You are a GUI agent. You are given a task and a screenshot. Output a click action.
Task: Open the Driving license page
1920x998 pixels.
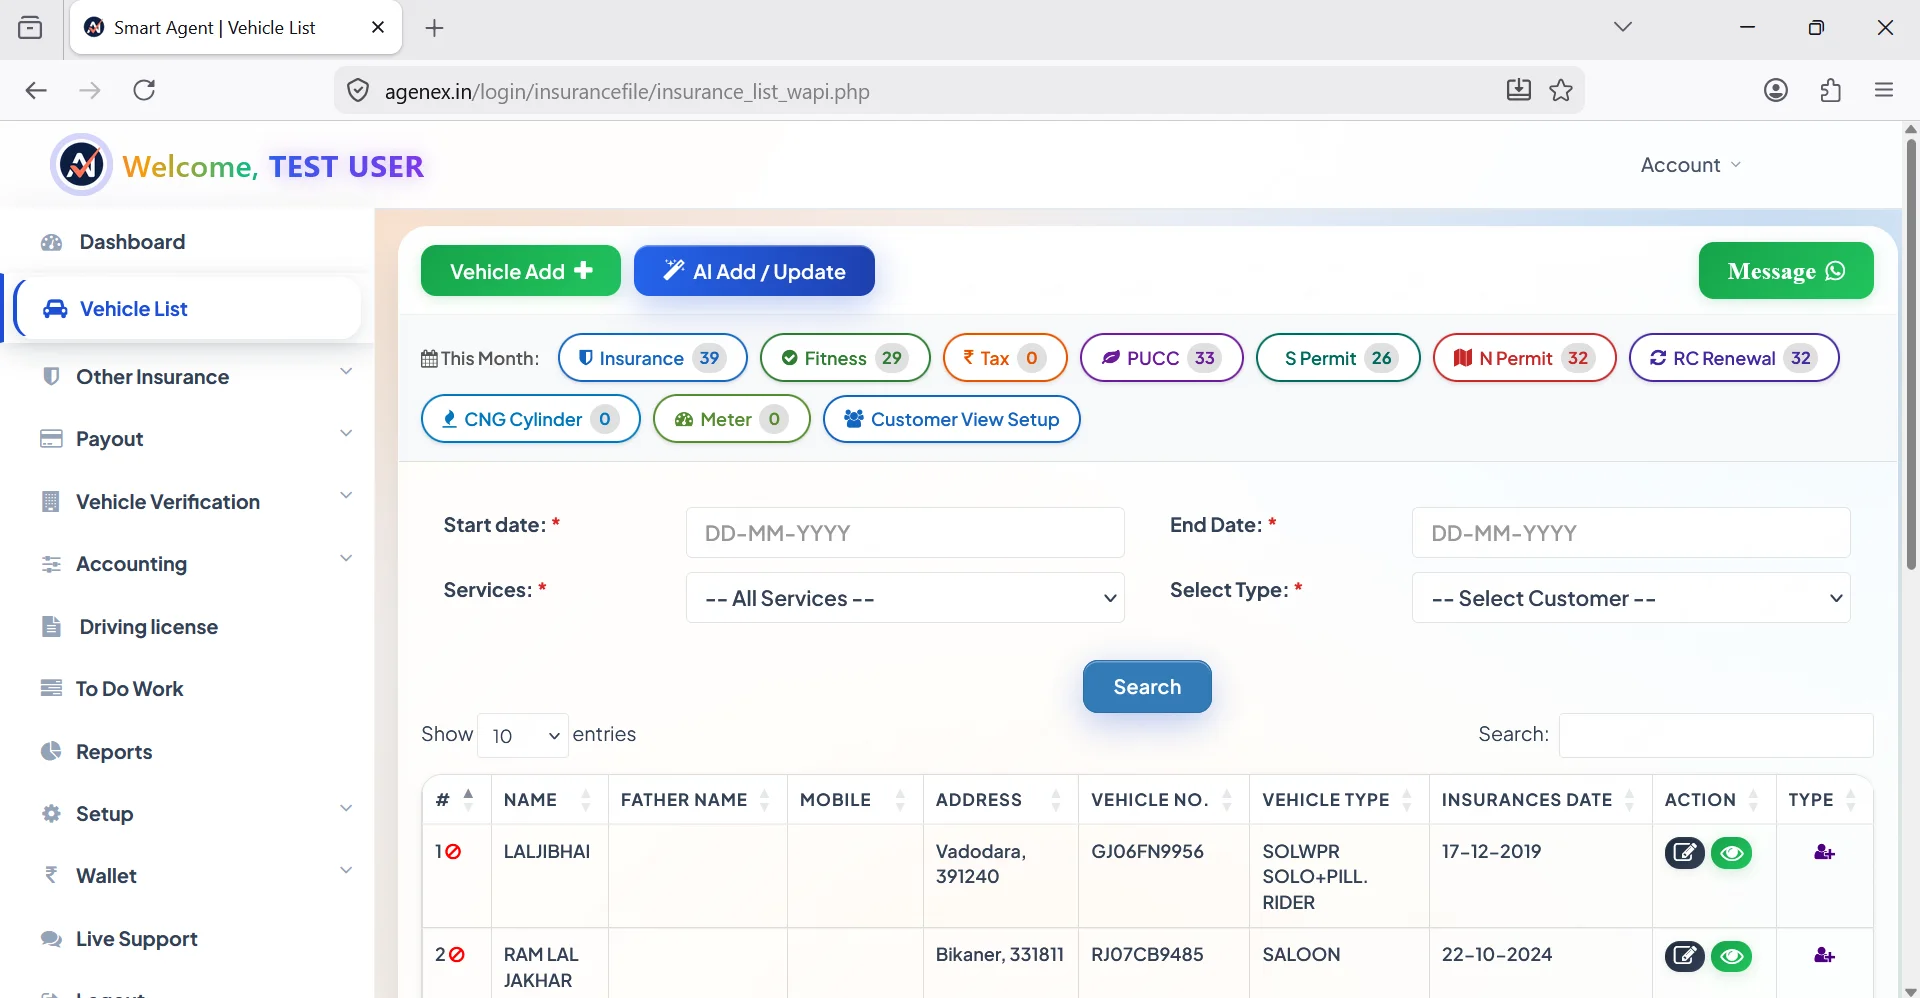(x=148, y=627)
